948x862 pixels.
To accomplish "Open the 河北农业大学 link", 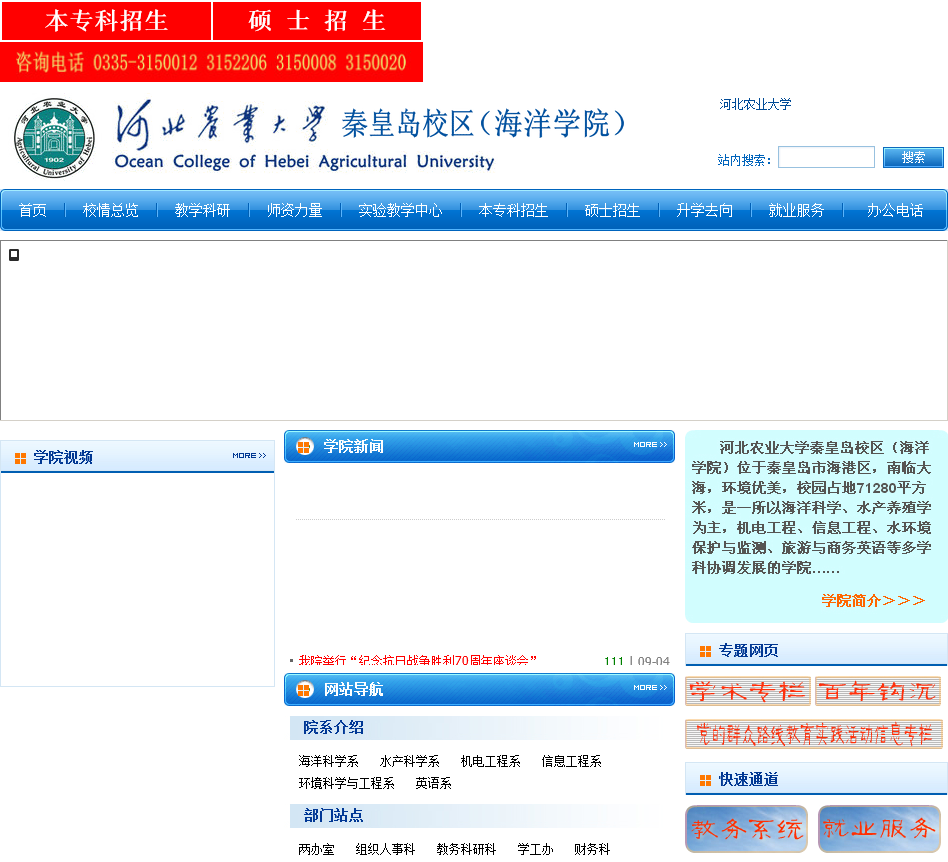I will point(755,105).
